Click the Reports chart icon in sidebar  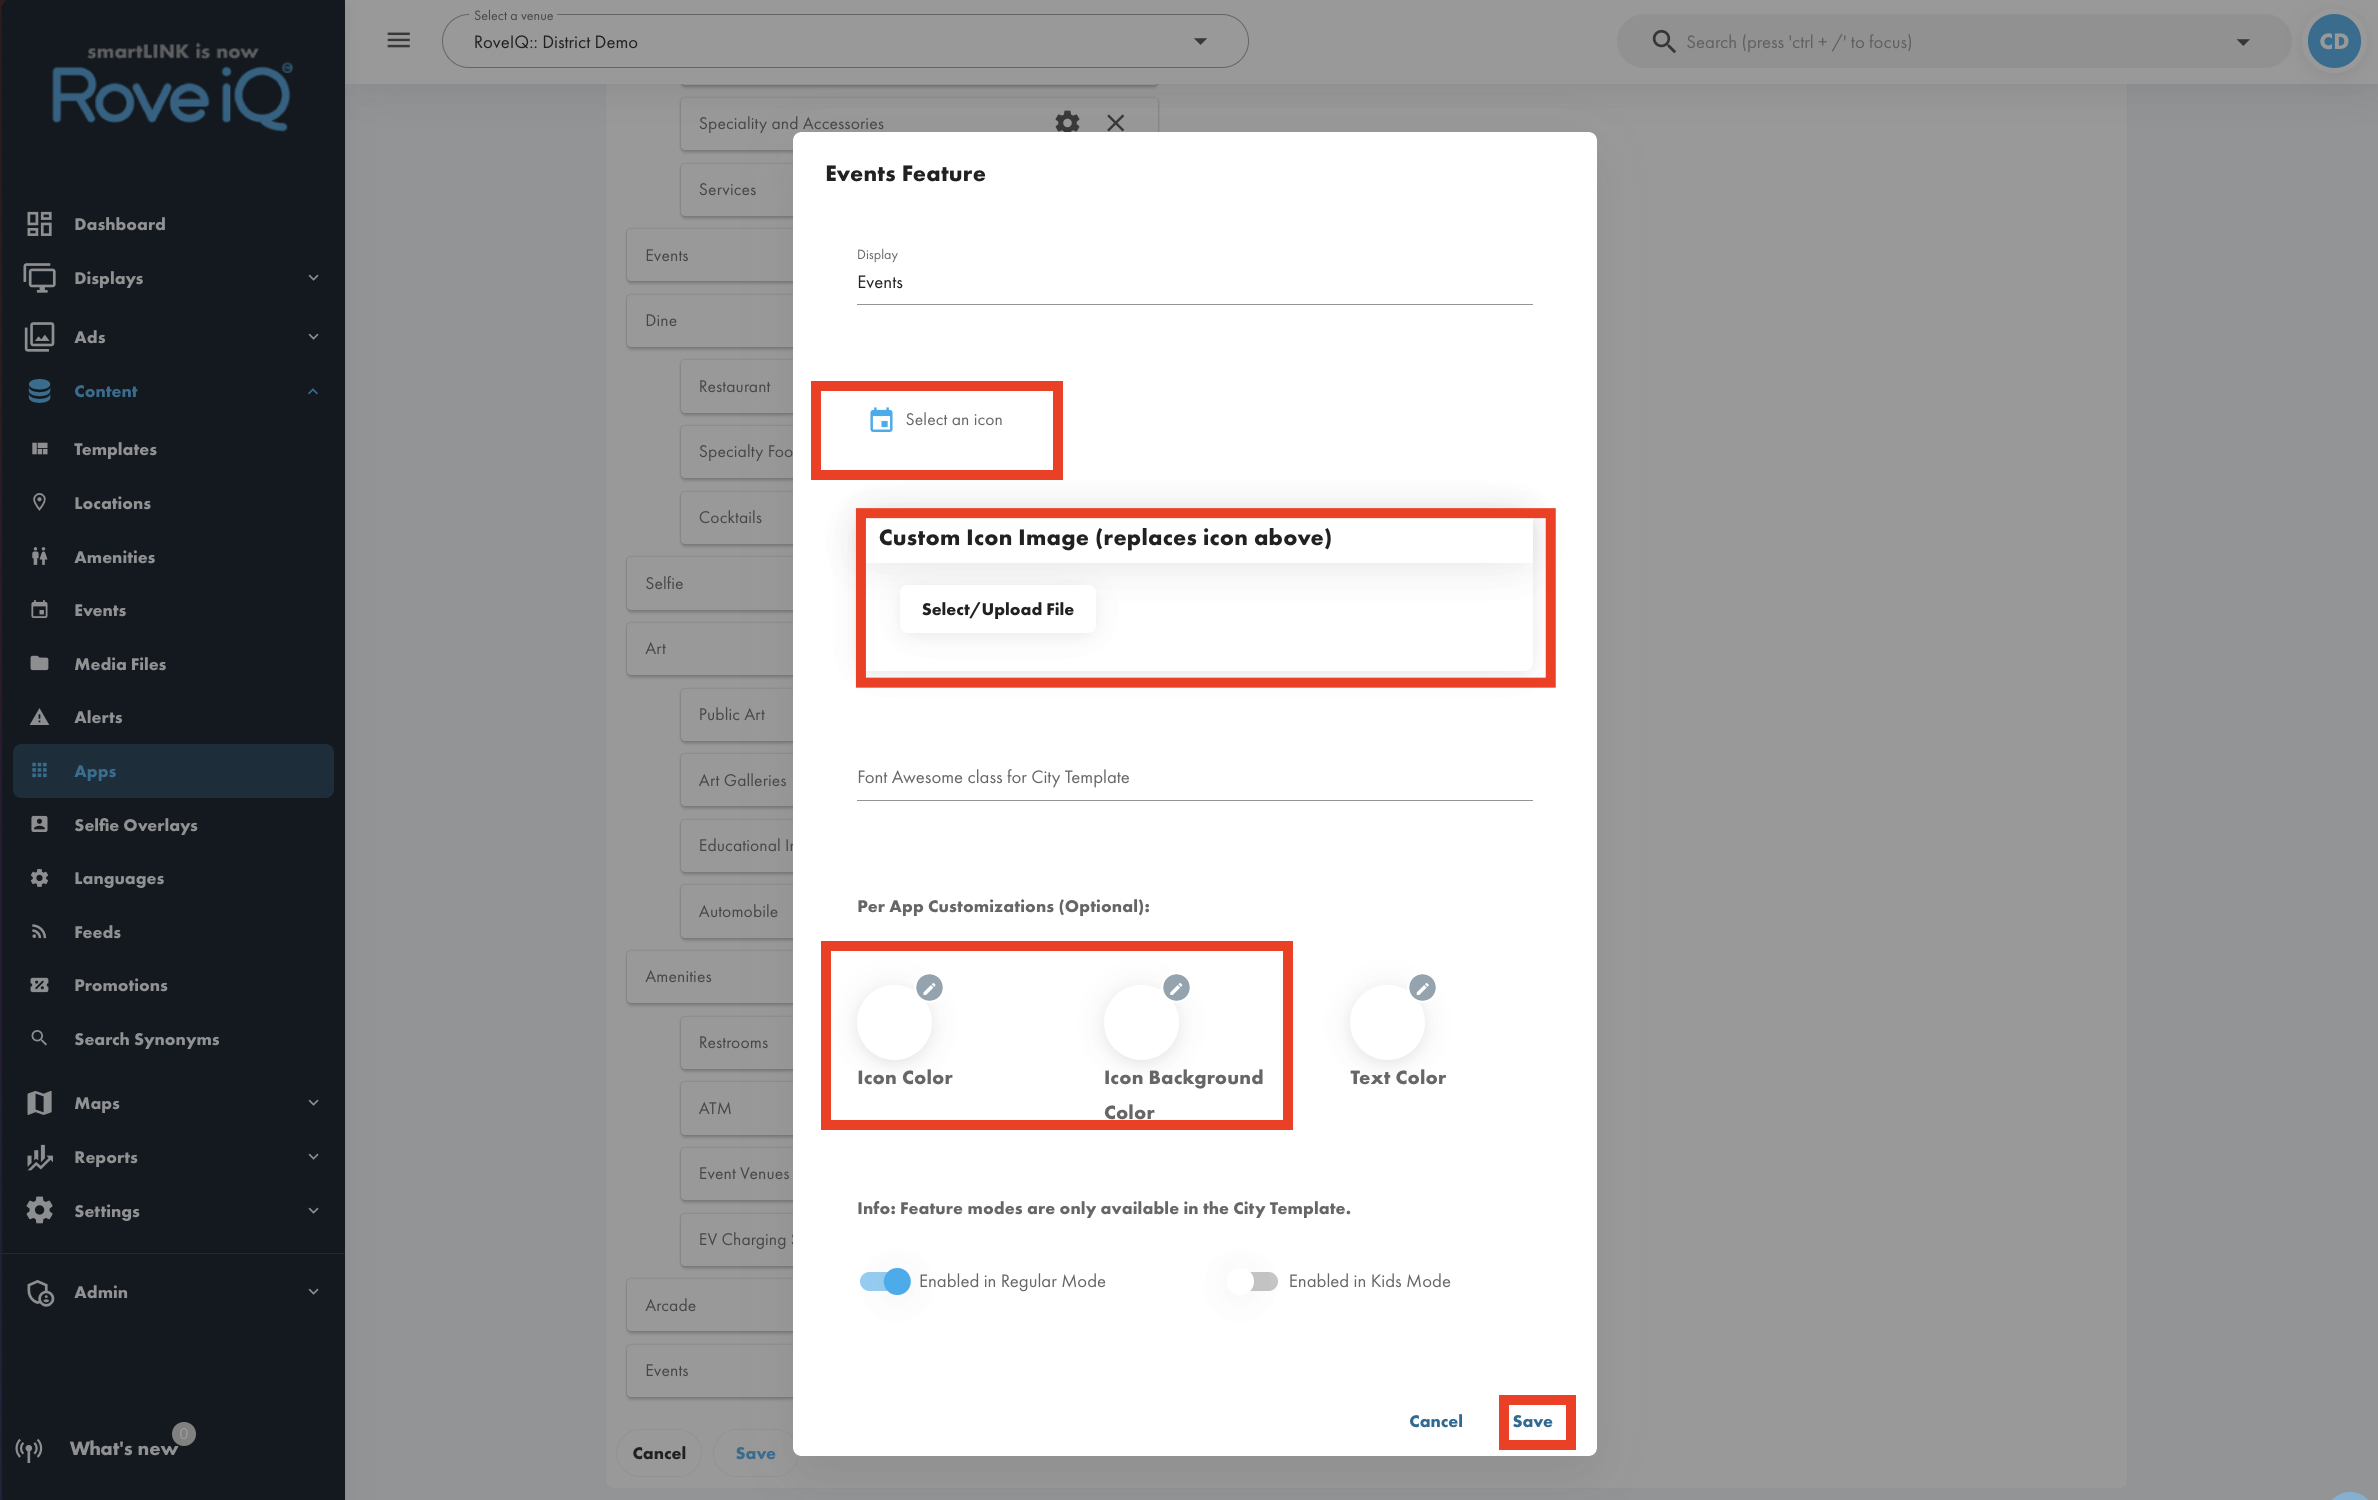39,1157
